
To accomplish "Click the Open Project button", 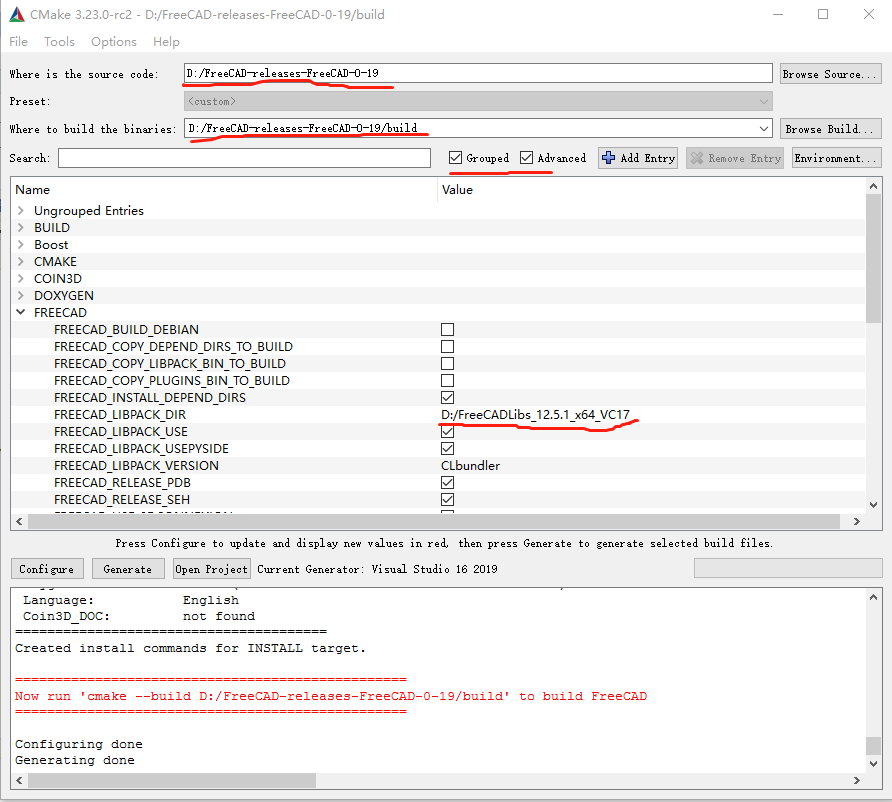I will coord(212,569).
